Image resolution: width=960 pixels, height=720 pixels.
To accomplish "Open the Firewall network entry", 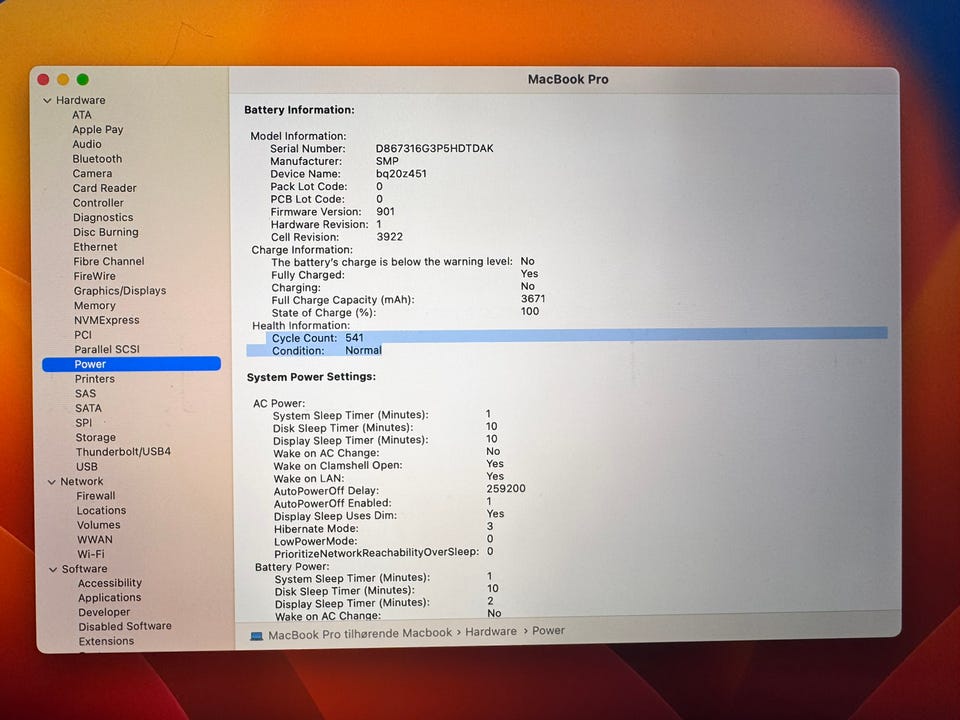I will (96, 496).
